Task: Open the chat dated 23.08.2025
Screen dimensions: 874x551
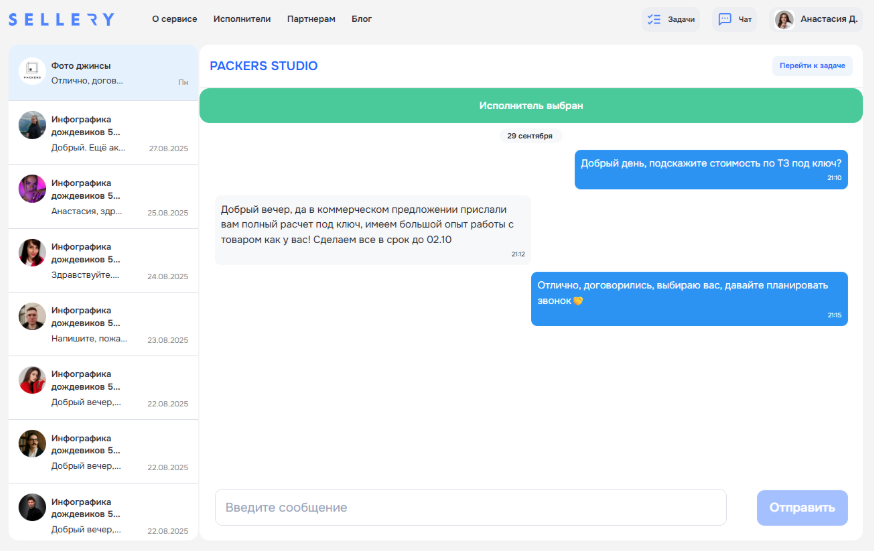Action: tap(104, 324)
